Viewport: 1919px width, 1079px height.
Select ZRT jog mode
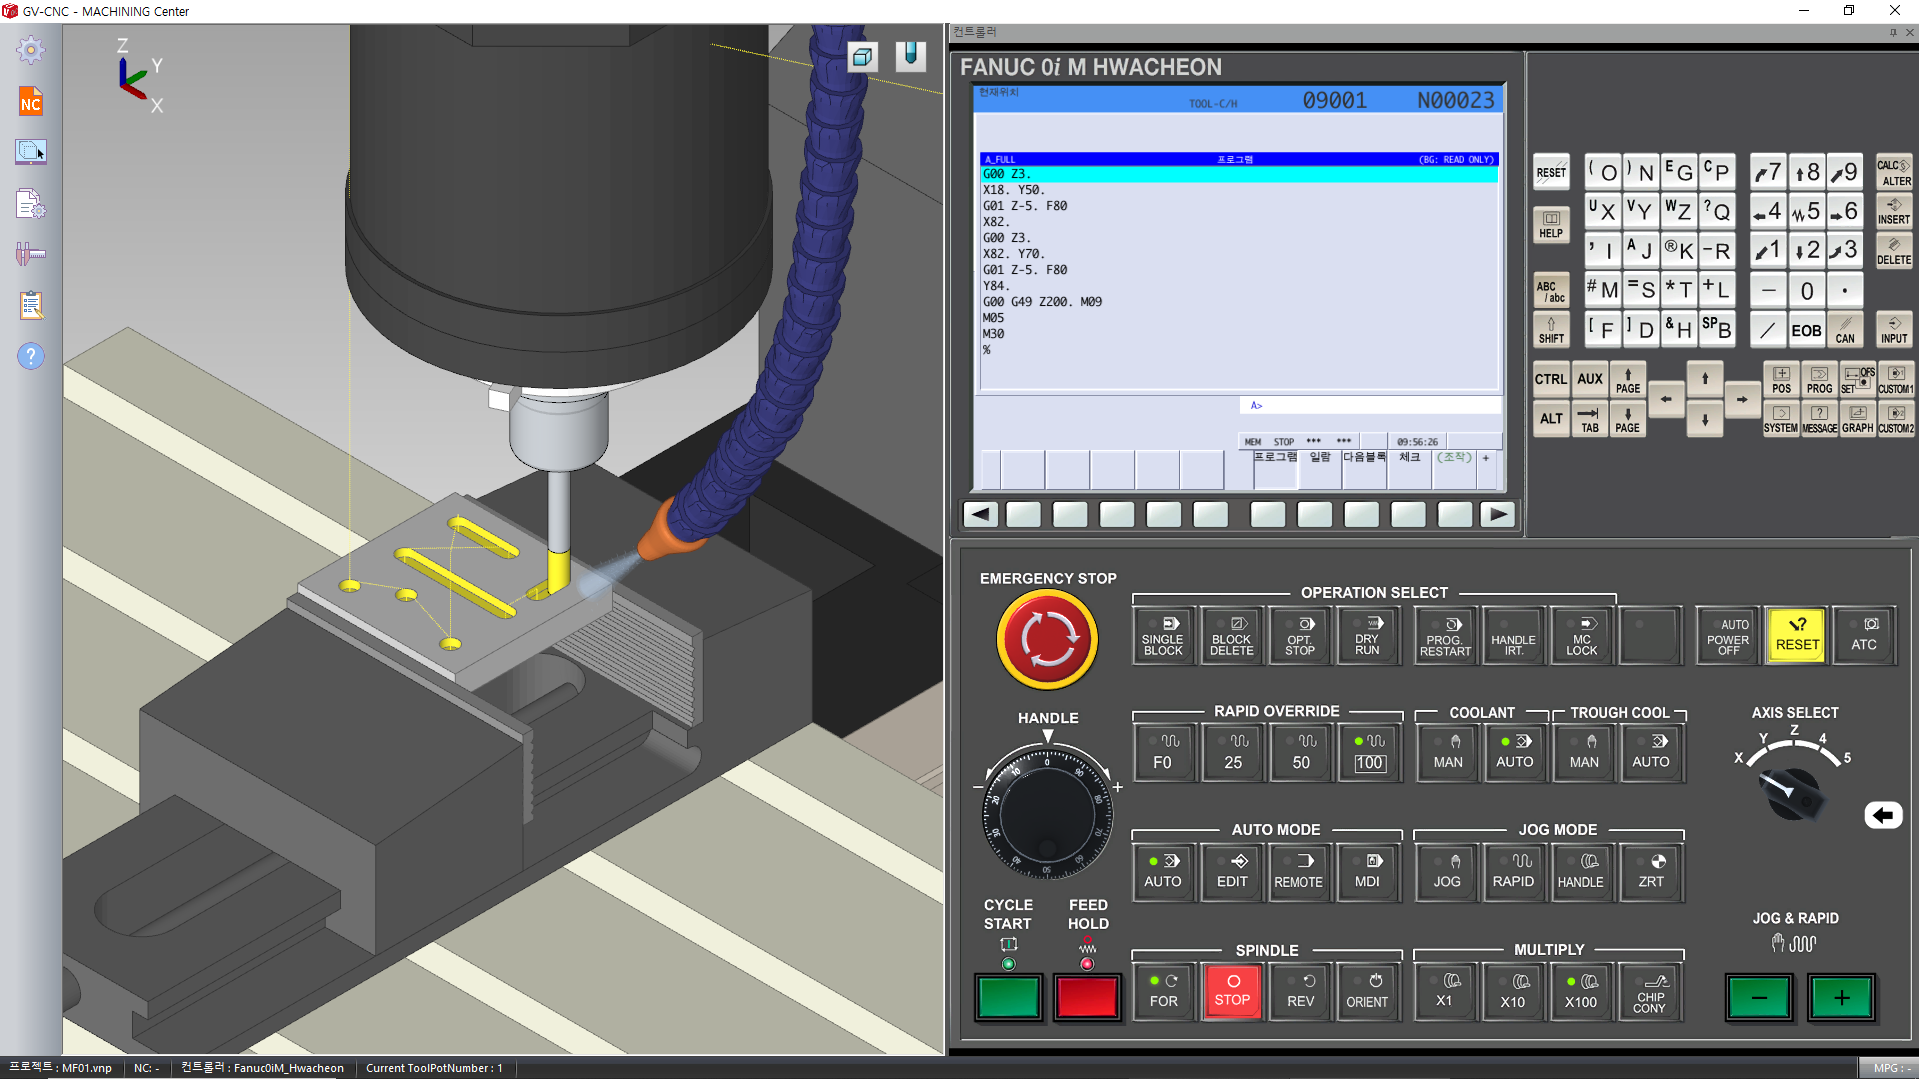click(1651, 872)
